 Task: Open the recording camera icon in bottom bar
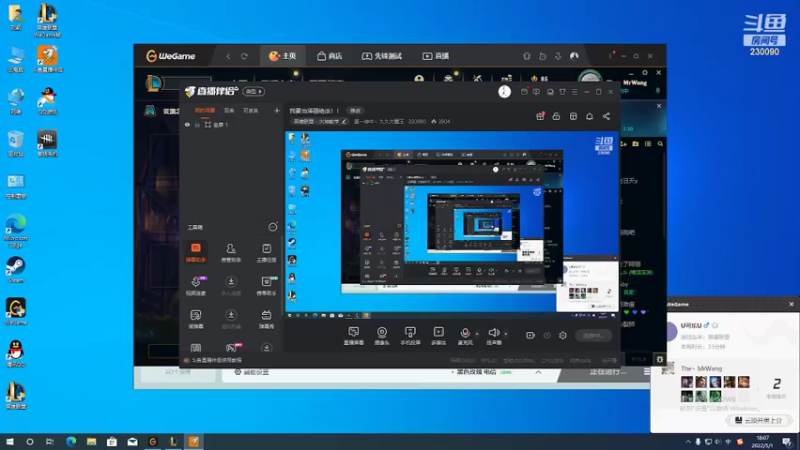coord(530,335)
